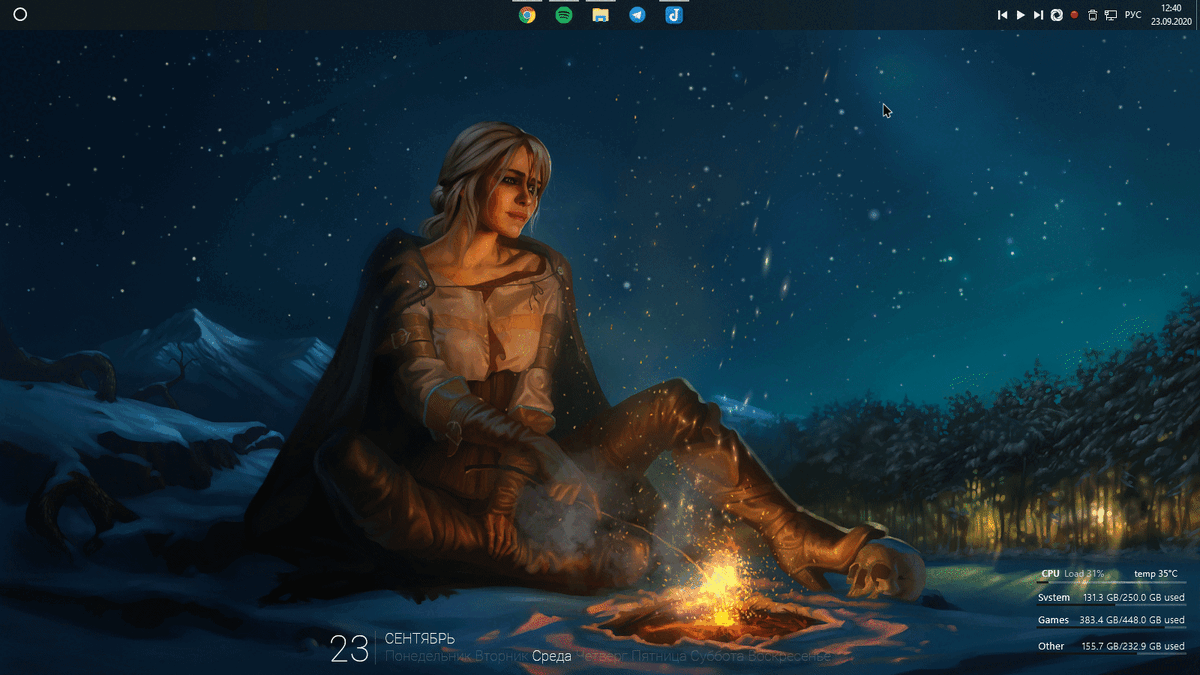The height and width of the screenshot is (675, 1200).
Task: Click the CPU load widget label
Action: 1072,574
